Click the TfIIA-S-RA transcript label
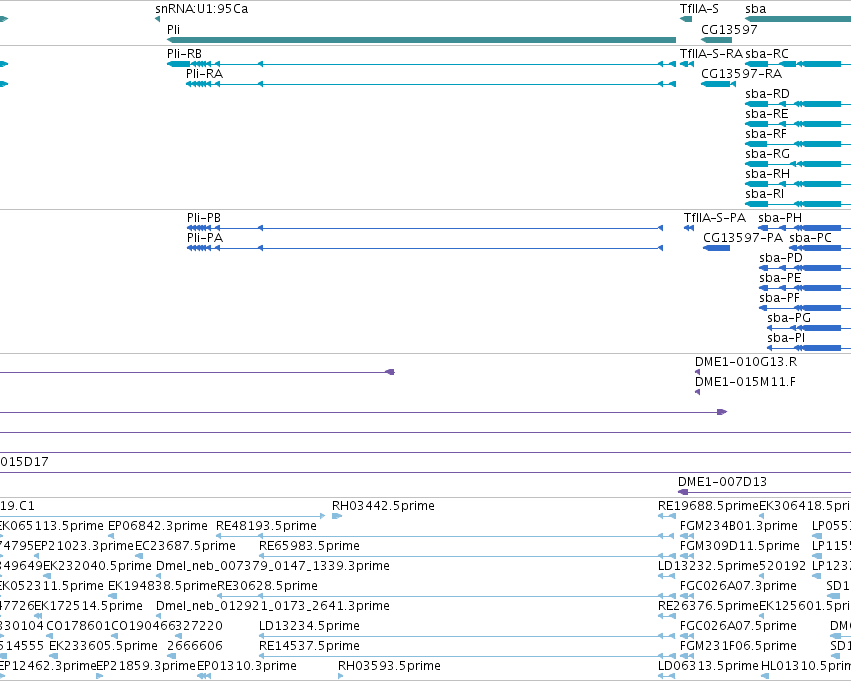The height and width of the screenshot is (681, 851). pos(711,54)
